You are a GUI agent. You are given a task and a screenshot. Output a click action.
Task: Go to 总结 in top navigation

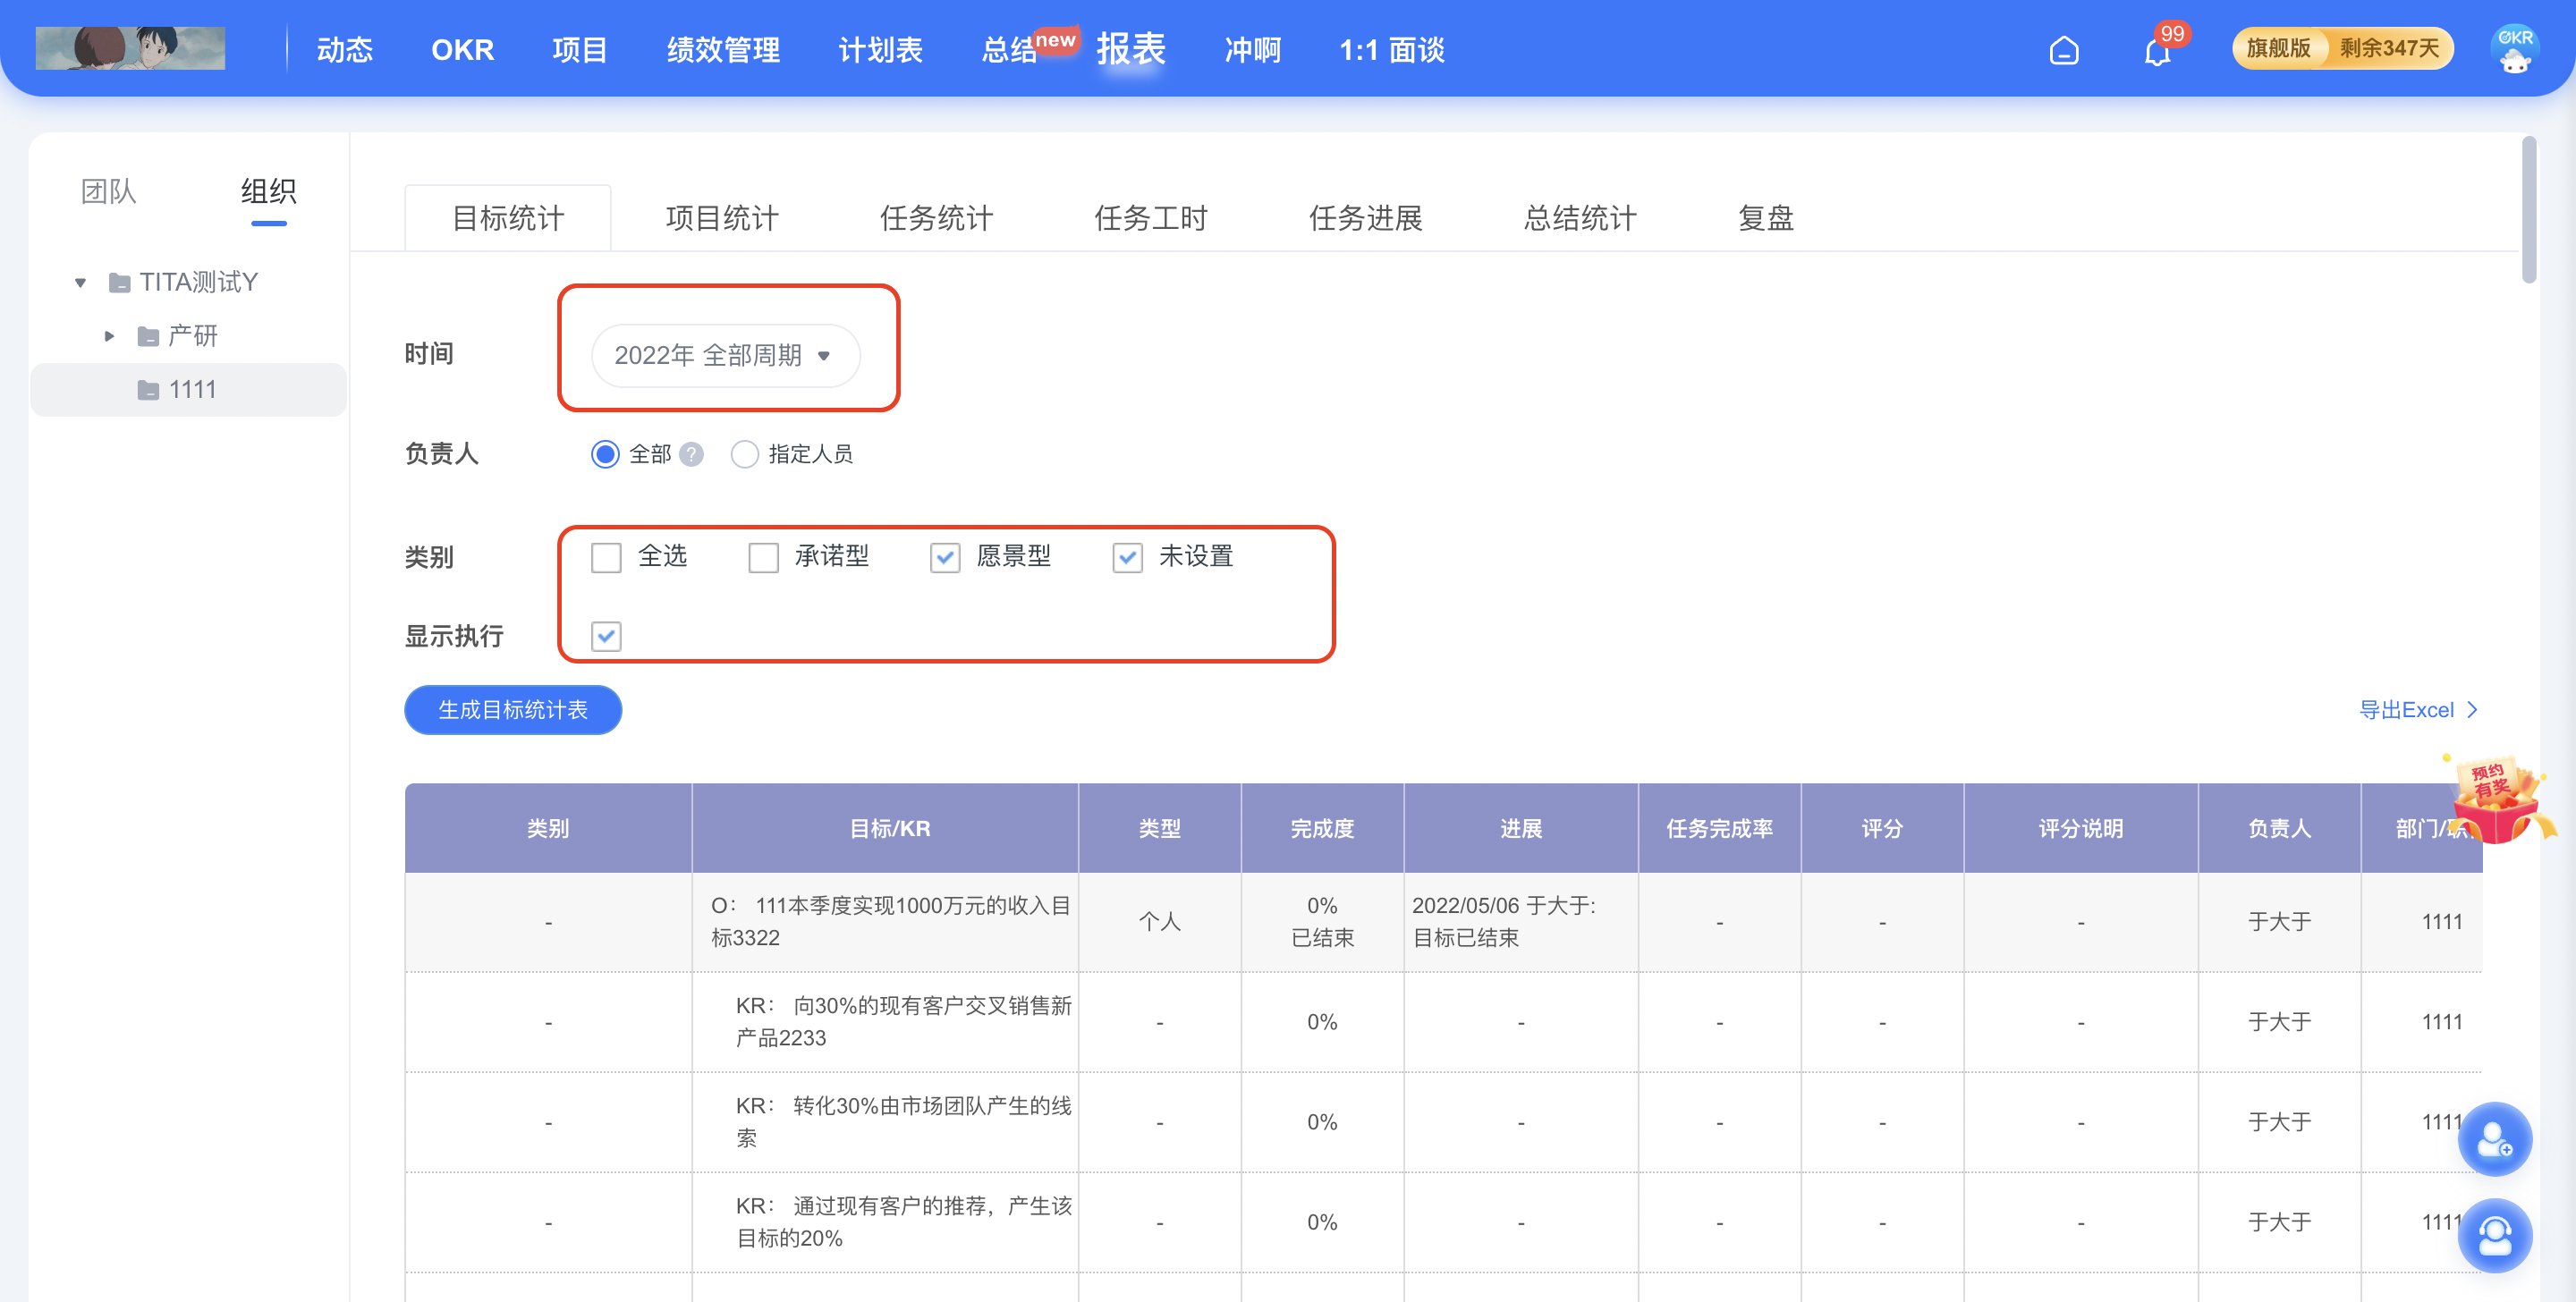(x=1009, y=50)
